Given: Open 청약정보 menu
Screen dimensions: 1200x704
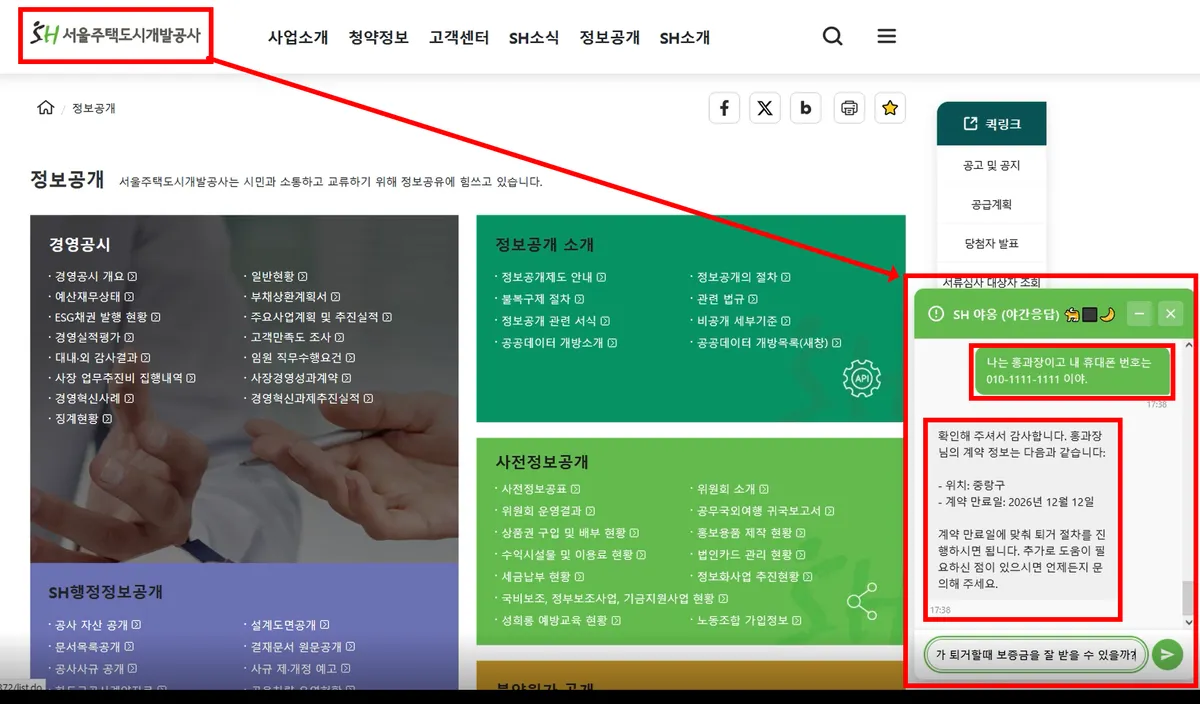Looking at the screenshot, I should 378,38.
